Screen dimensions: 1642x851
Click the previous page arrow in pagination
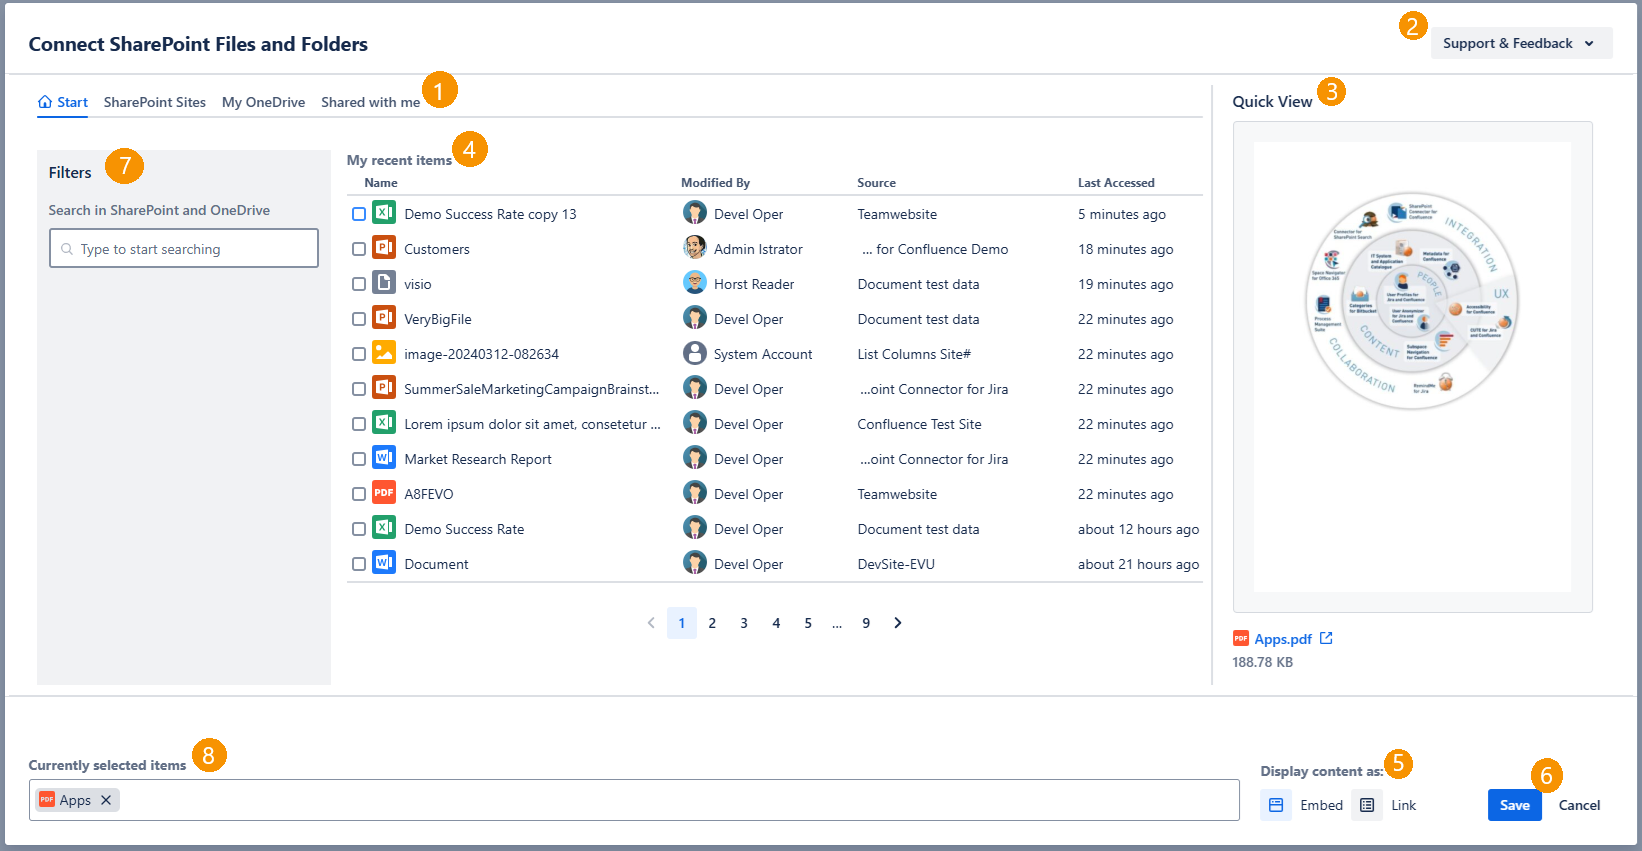coord(651,623)
